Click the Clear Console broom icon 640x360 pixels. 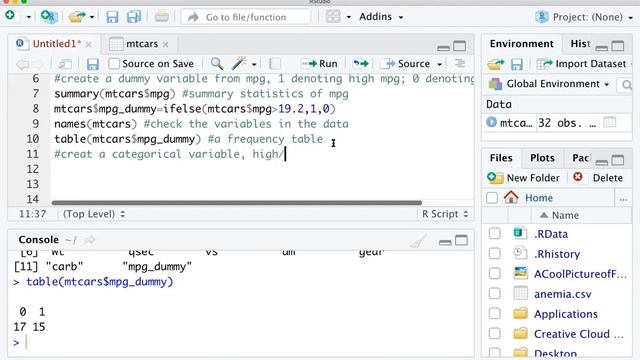pos(418,241)
